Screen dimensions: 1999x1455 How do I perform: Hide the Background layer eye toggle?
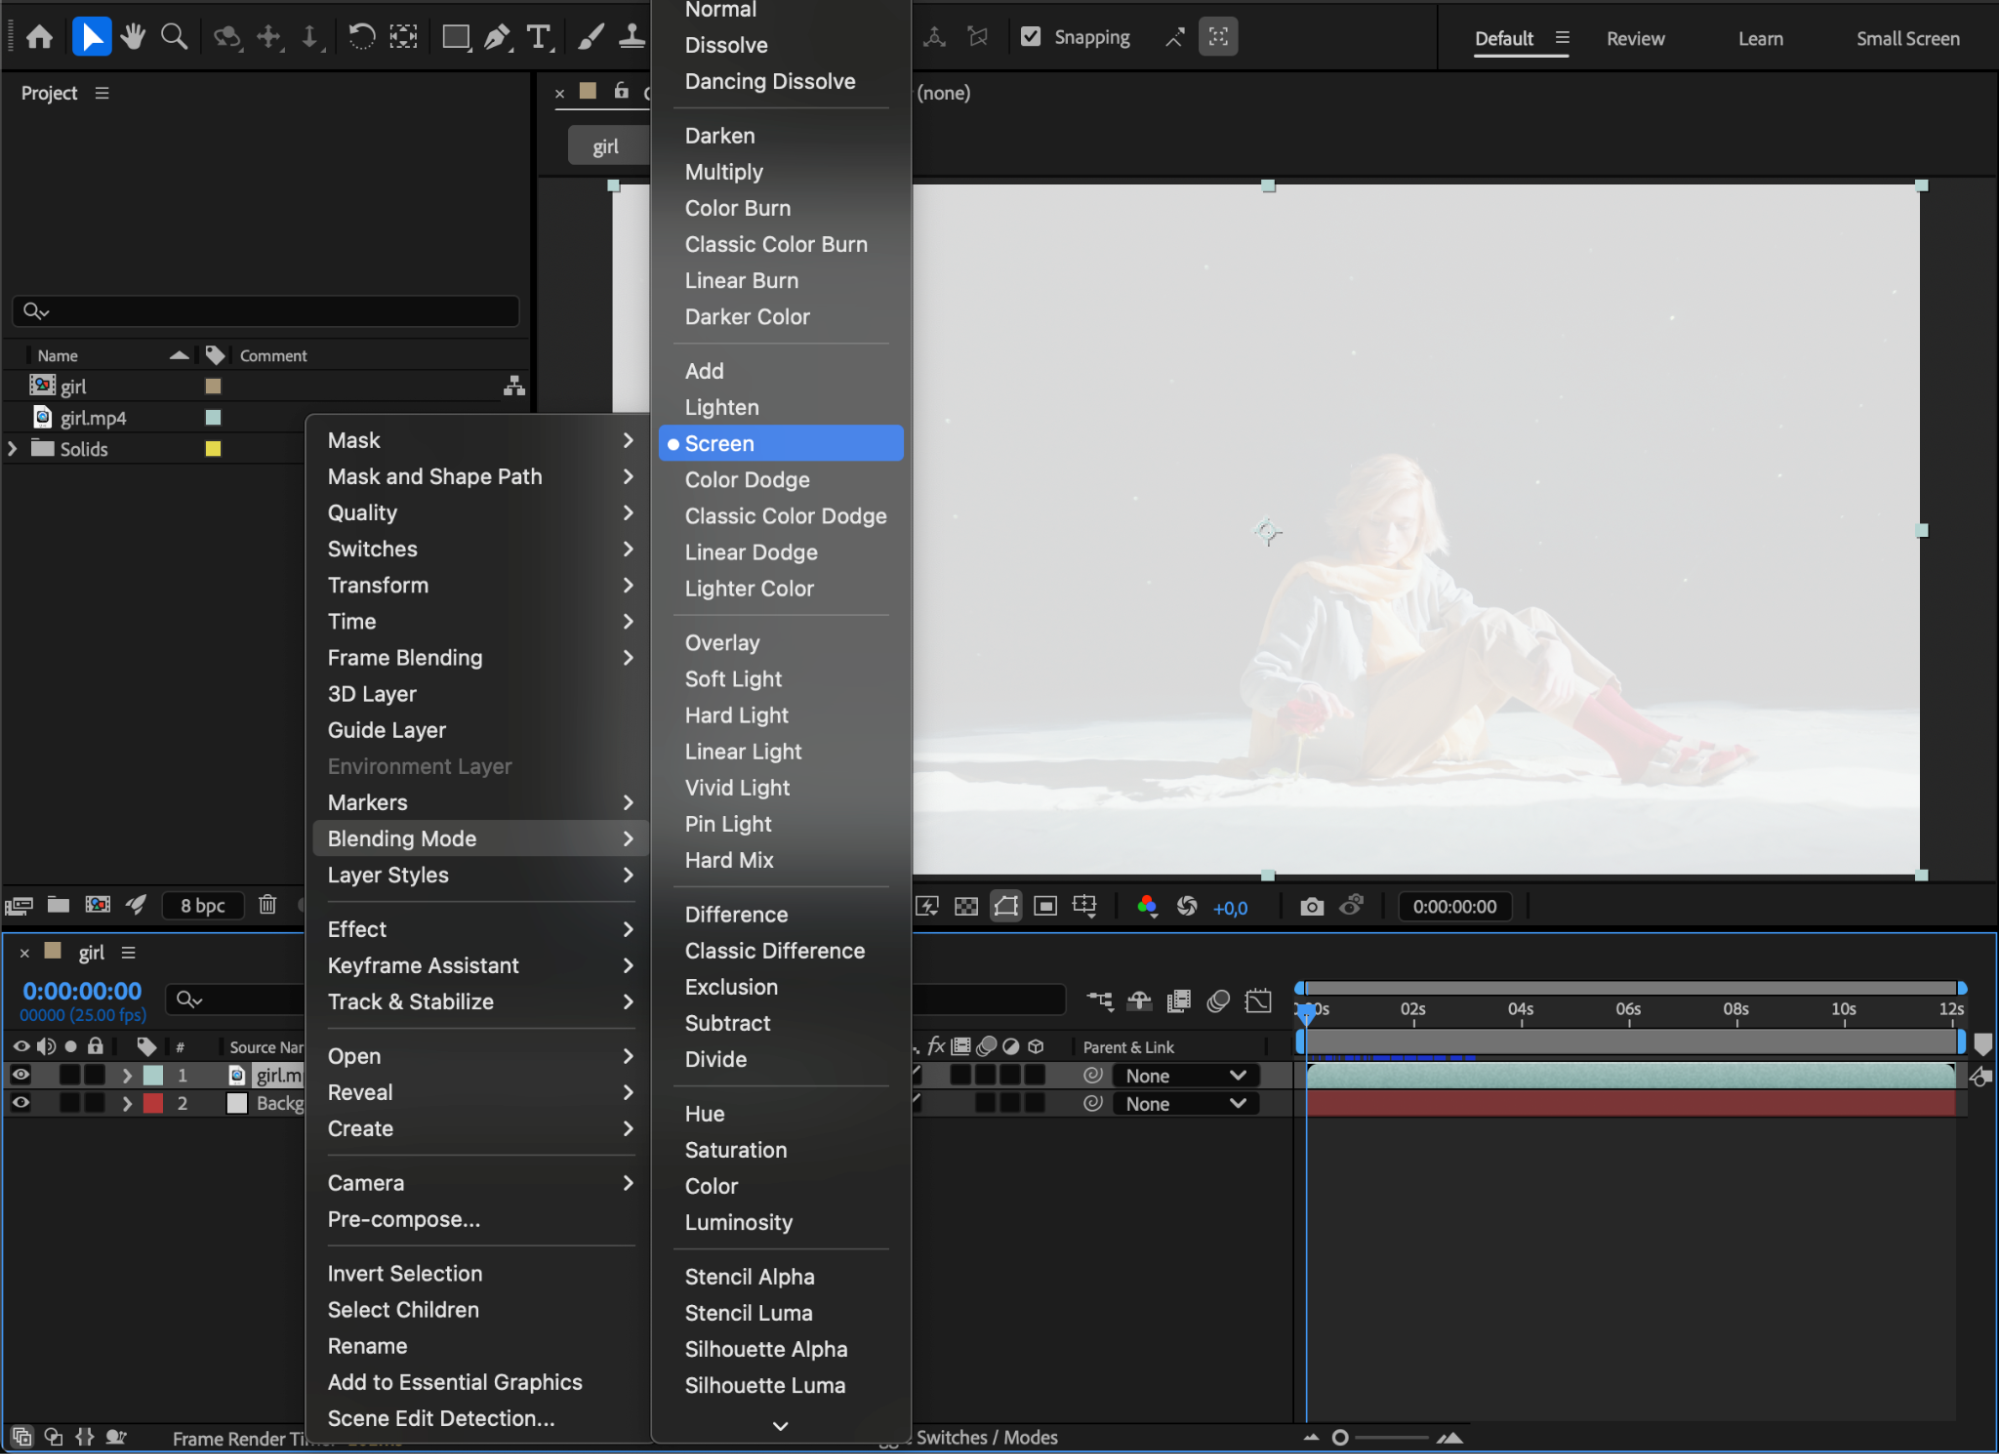tap(20, 1103)
